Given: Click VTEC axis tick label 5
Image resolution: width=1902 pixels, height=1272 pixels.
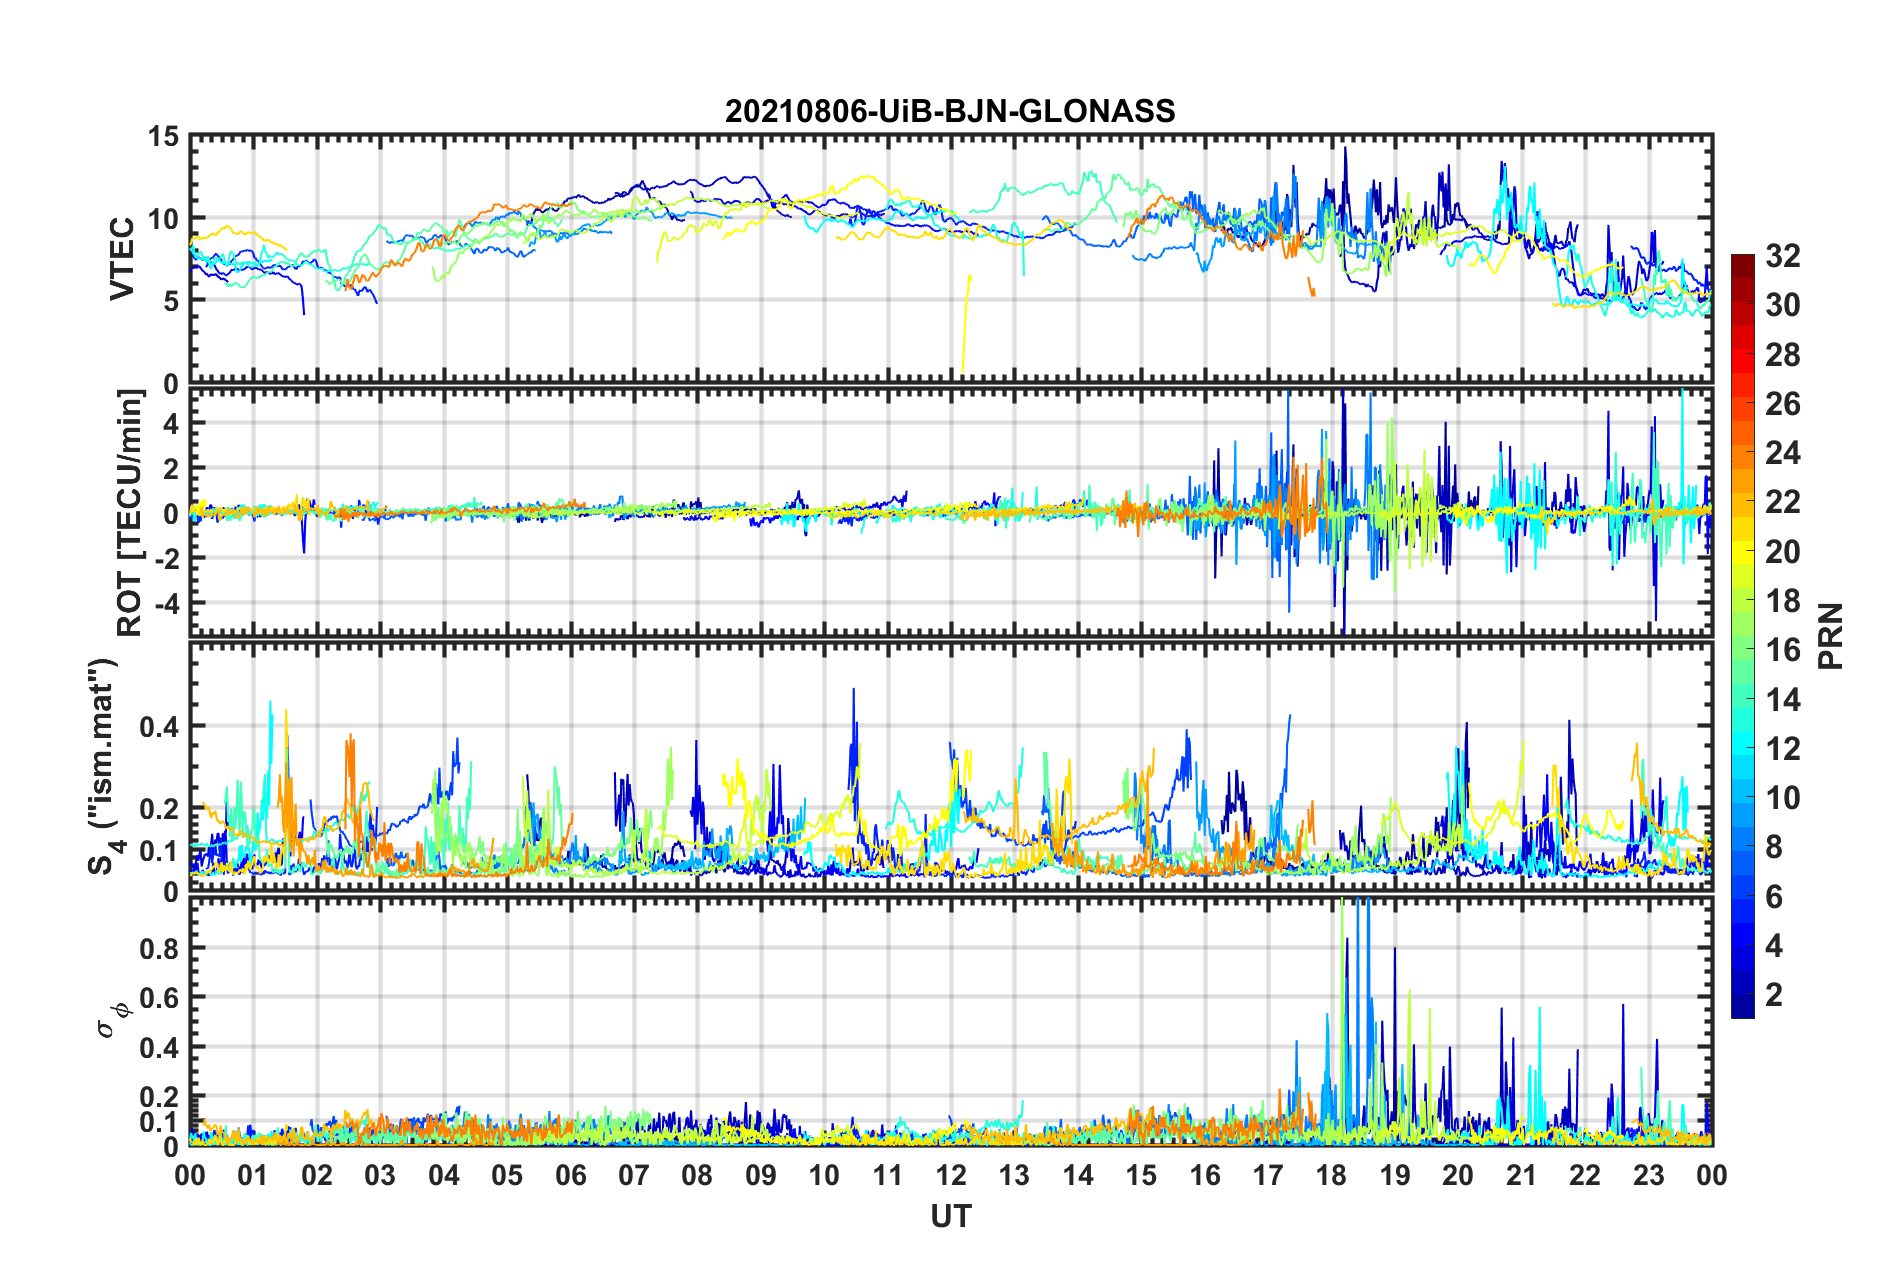Looking at the screenshot, I should click(x=171, y=301).
